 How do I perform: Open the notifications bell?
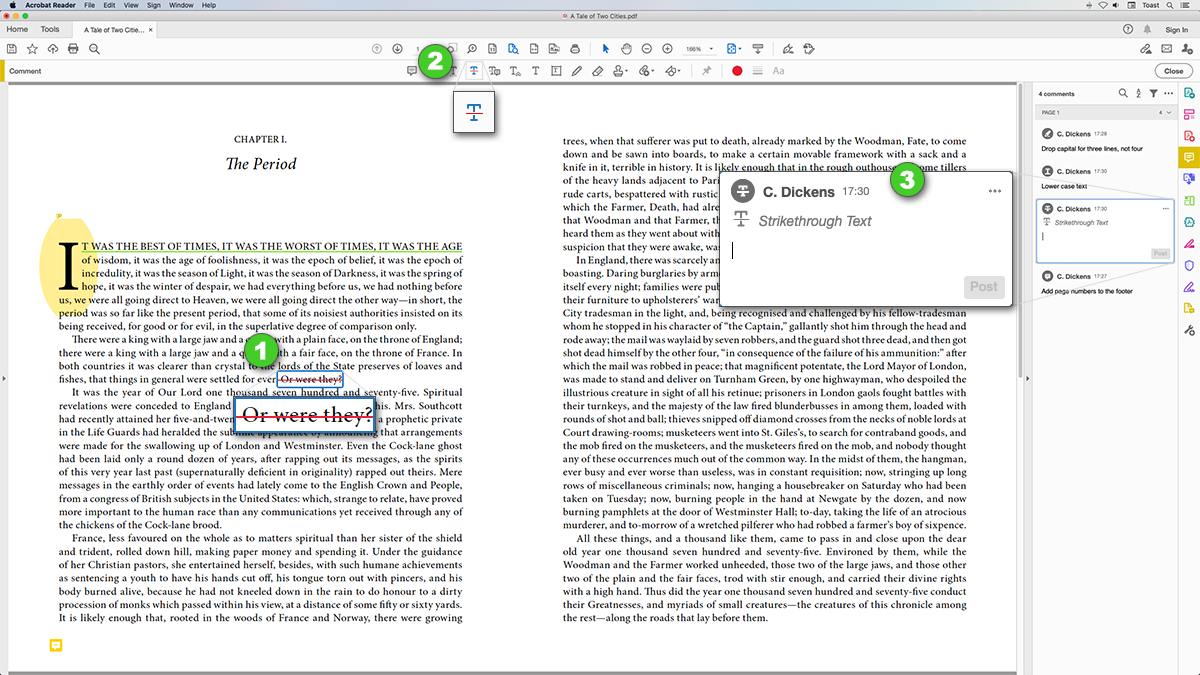(x=1148, y=30)
